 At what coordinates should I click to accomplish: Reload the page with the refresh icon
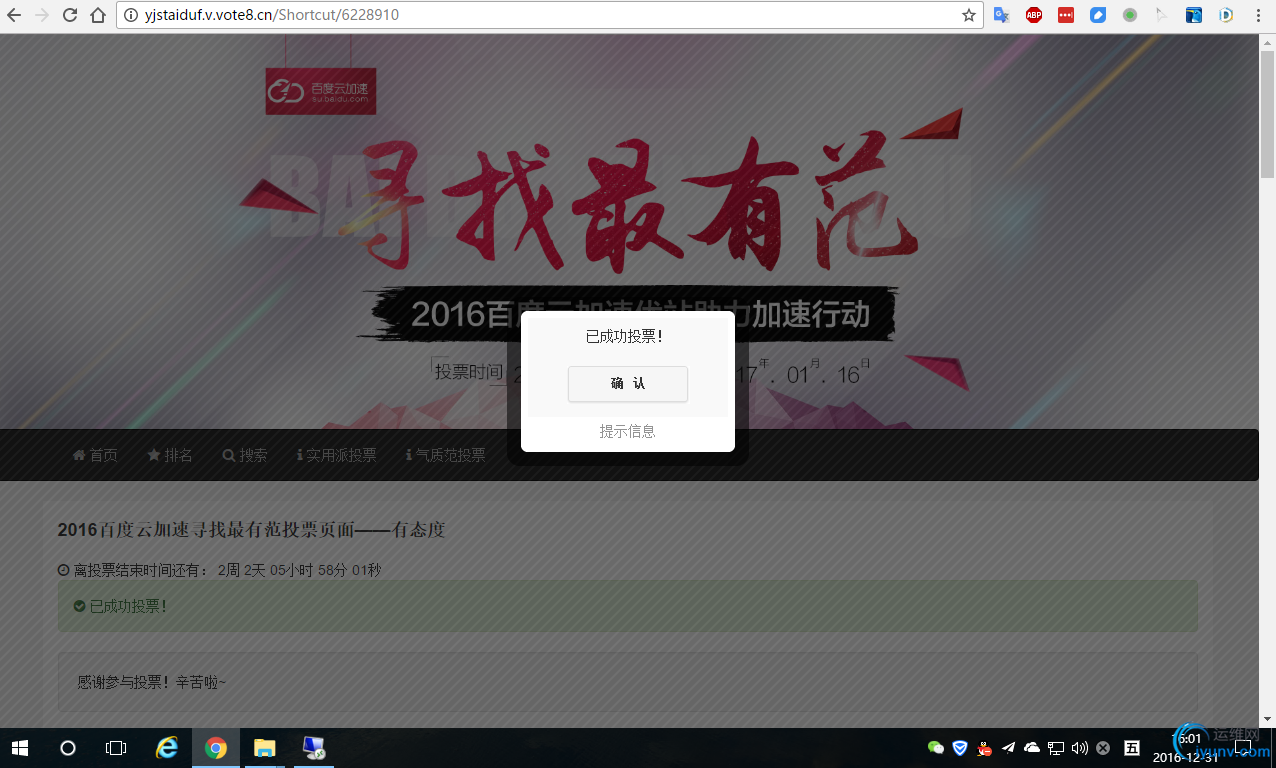pyautogui.click(x=68, y=15)
